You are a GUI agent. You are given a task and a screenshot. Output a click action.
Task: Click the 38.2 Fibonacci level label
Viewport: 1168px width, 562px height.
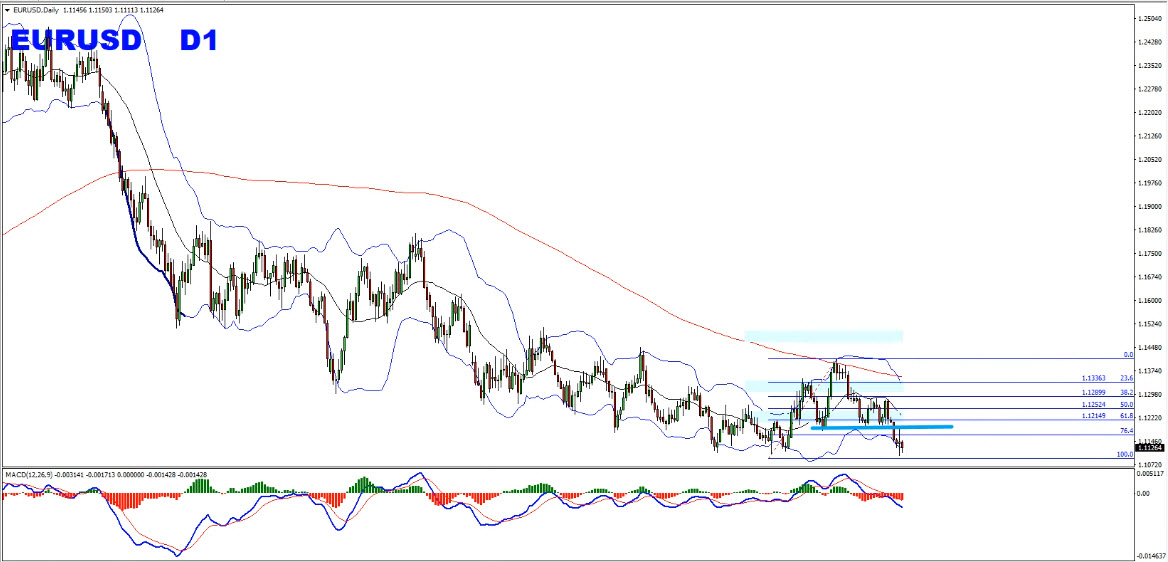pyautogui.click(x=1125, y=393)
